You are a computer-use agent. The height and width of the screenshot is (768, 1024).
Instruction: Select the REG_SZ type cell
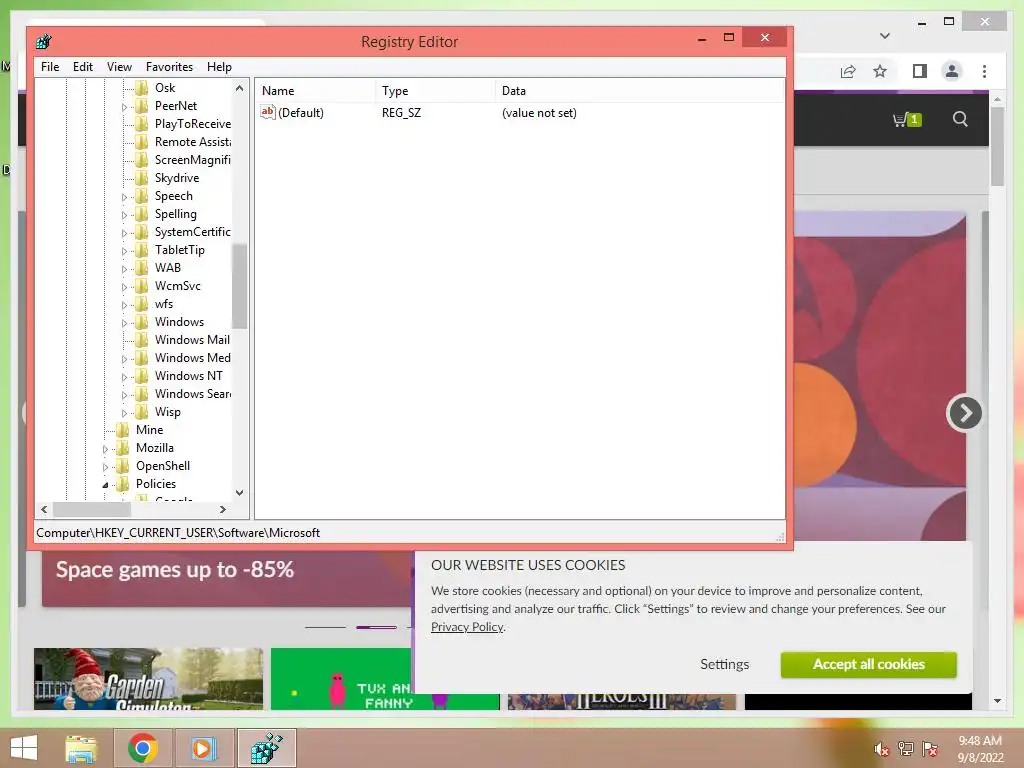tap(402, 112)
